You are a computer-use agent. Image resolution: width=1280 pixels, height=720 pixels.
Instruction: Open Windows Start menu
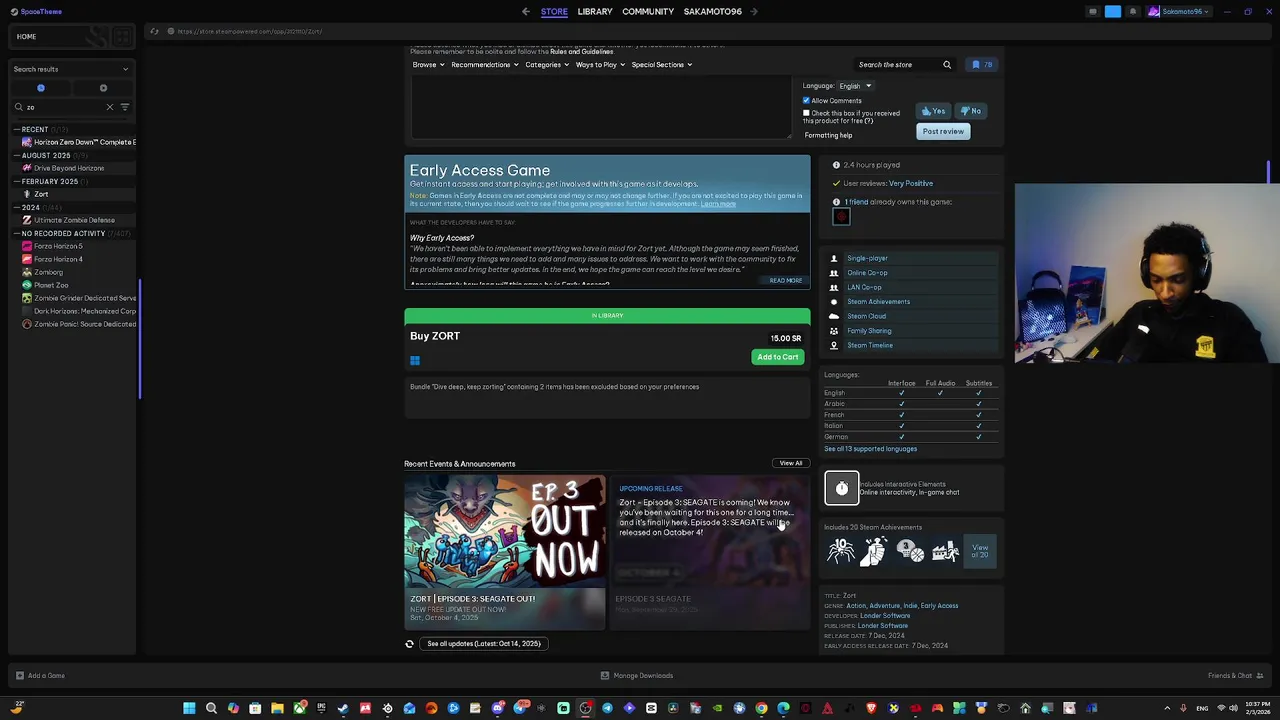[189, 709]
